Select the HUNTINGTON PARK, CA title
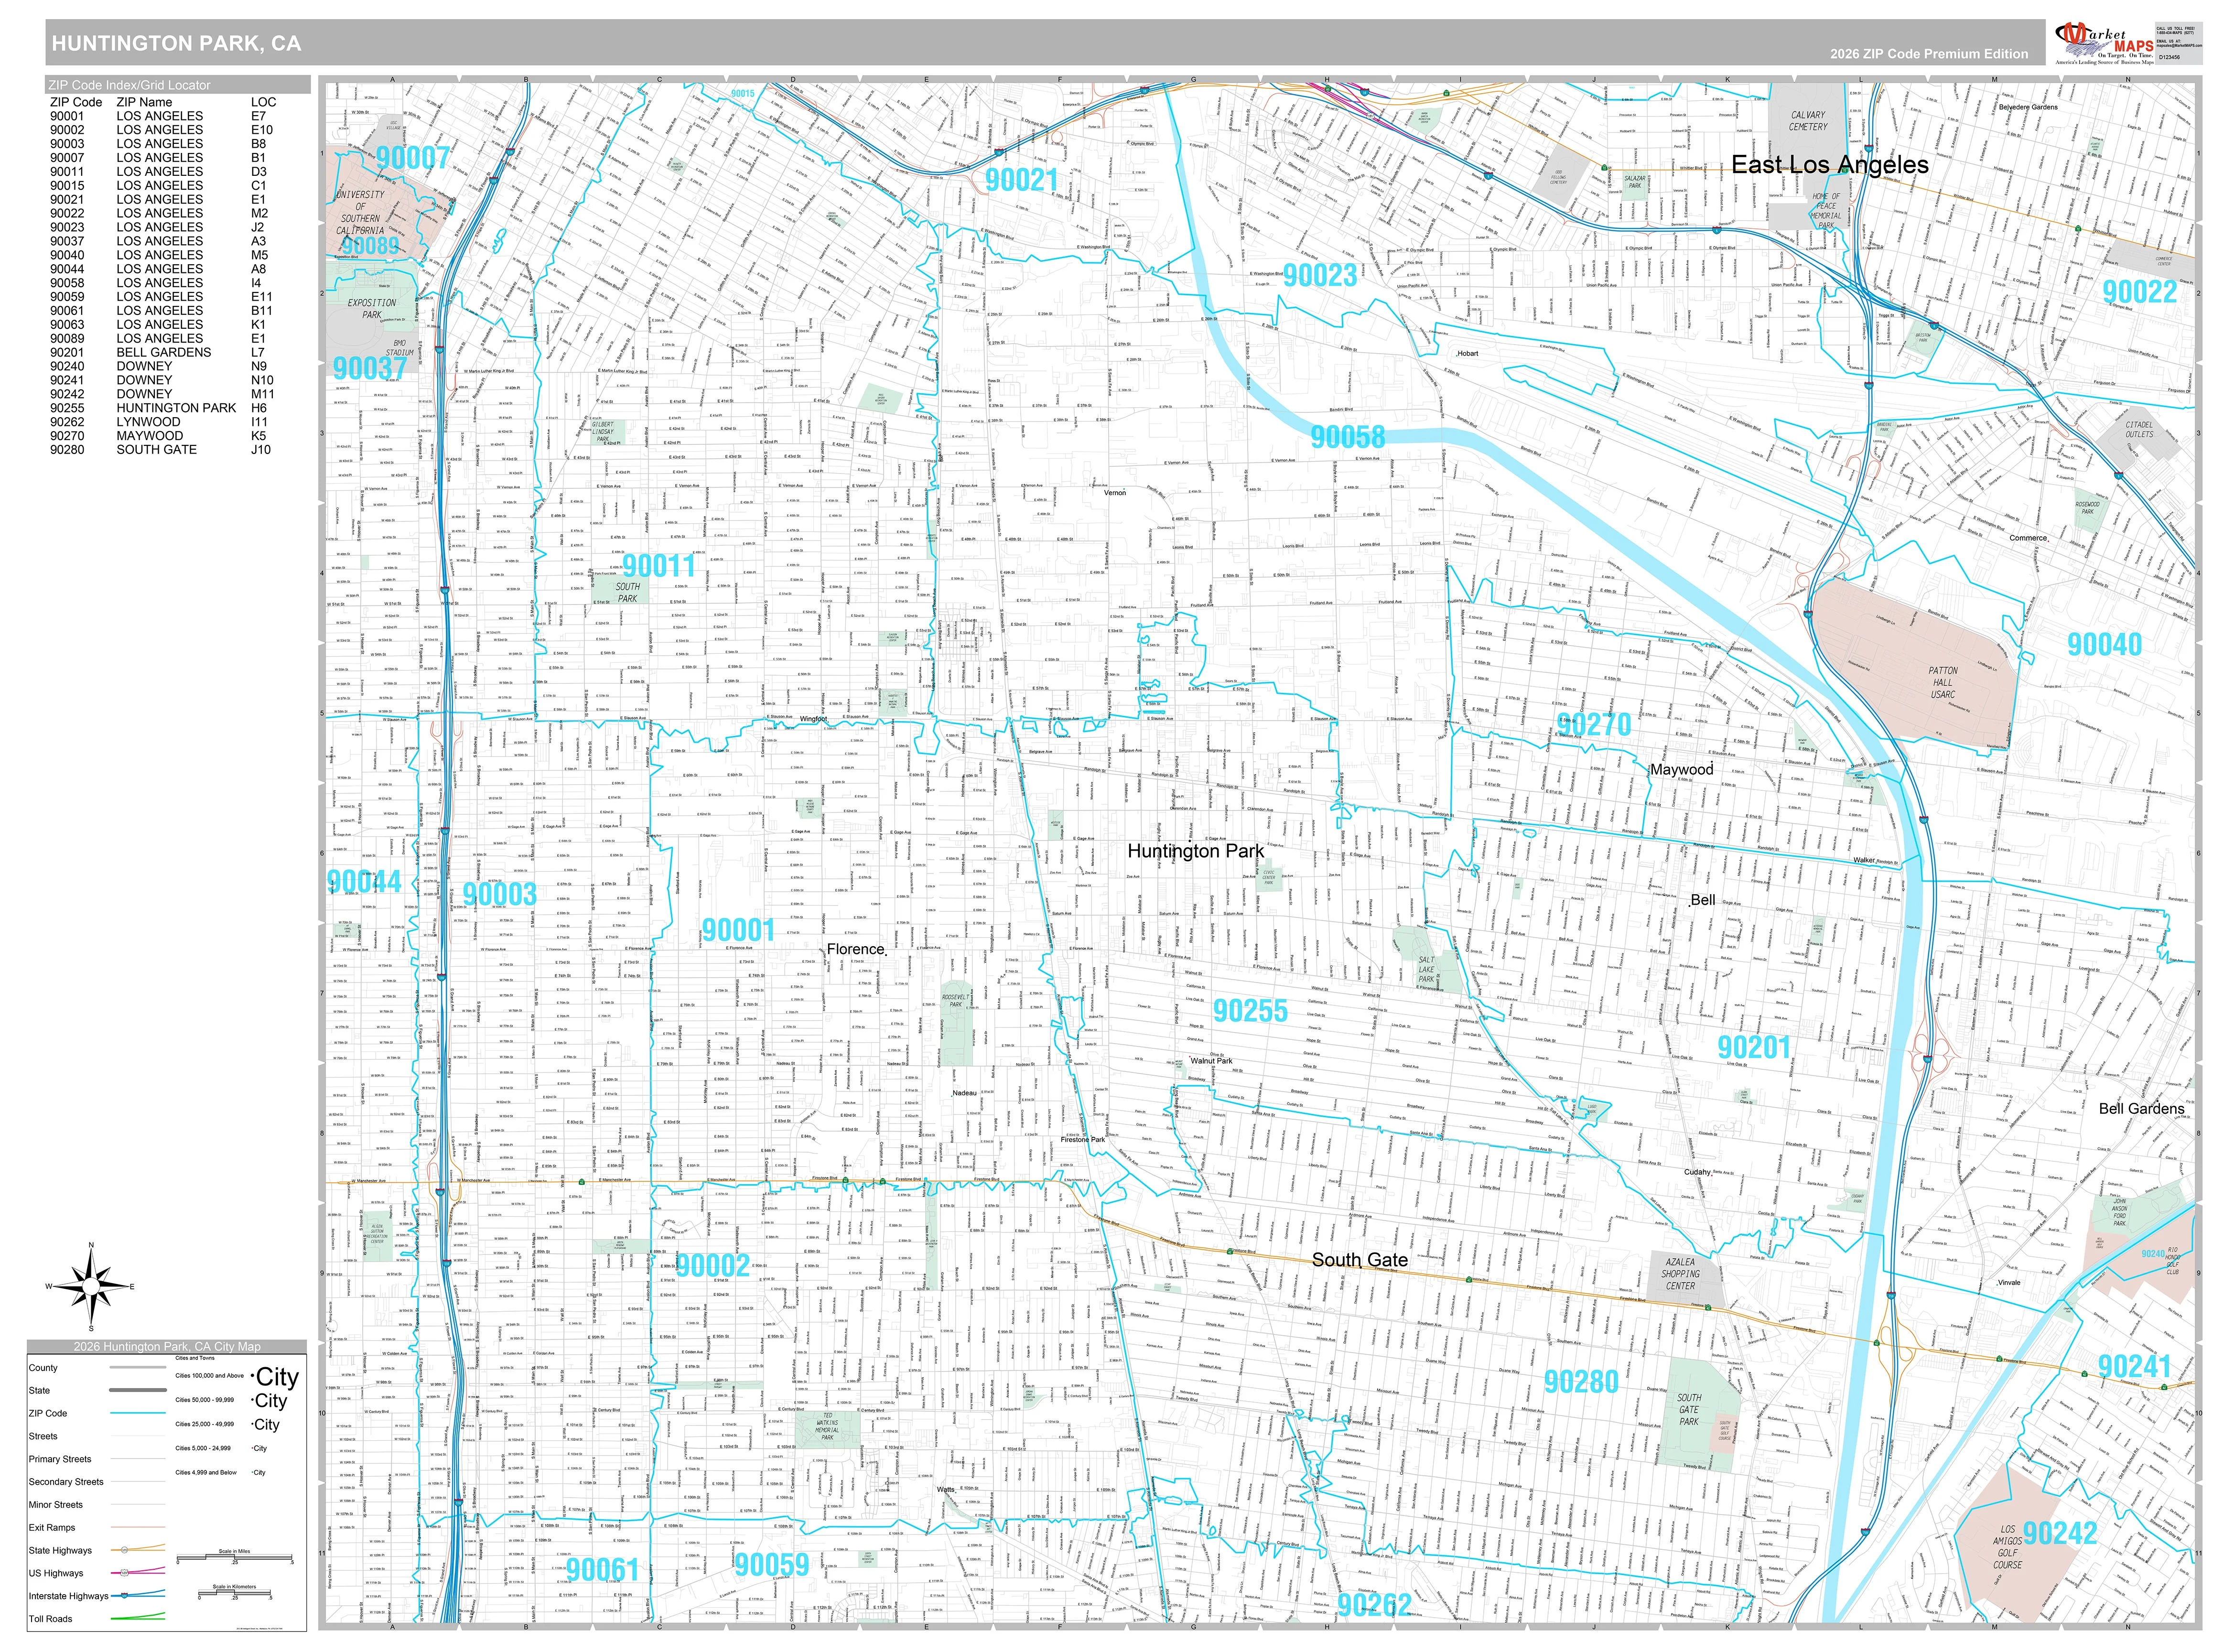The image size is (2234, 1652). click(x=176, y=43)
